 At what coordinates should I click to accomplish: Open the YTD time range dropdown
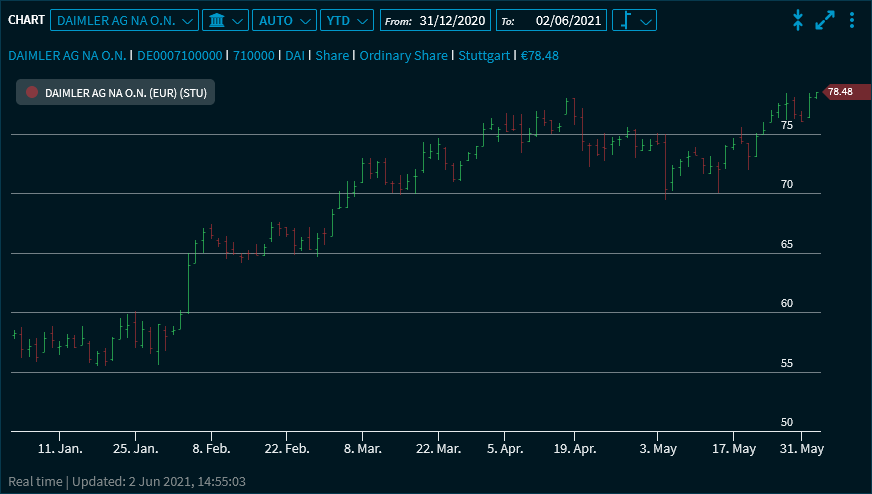pos(347,20)
